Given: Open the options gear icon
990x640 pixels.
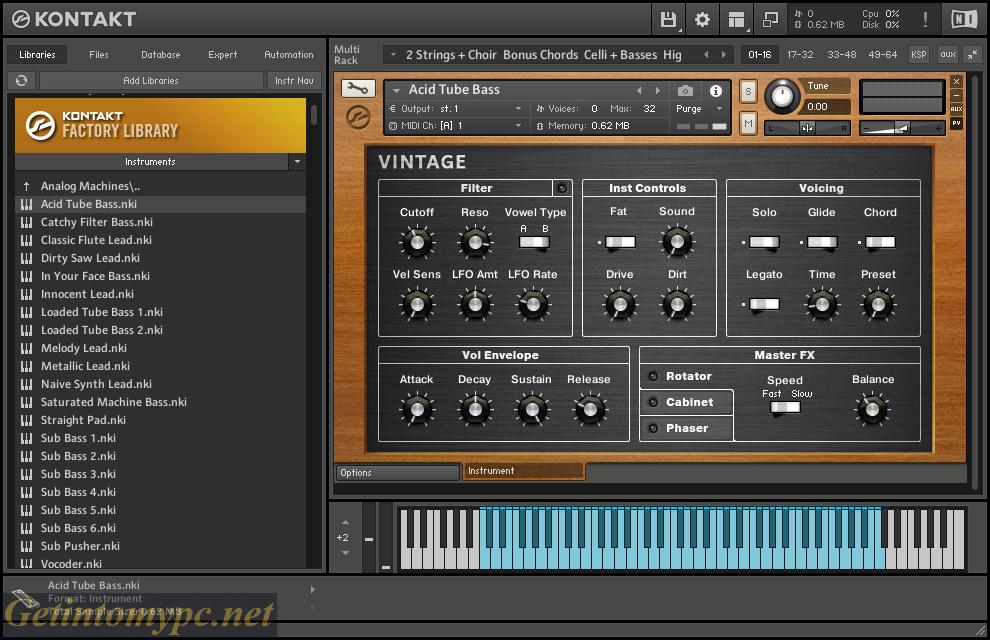Looking at the screenshot, I should tap(702, 20).
